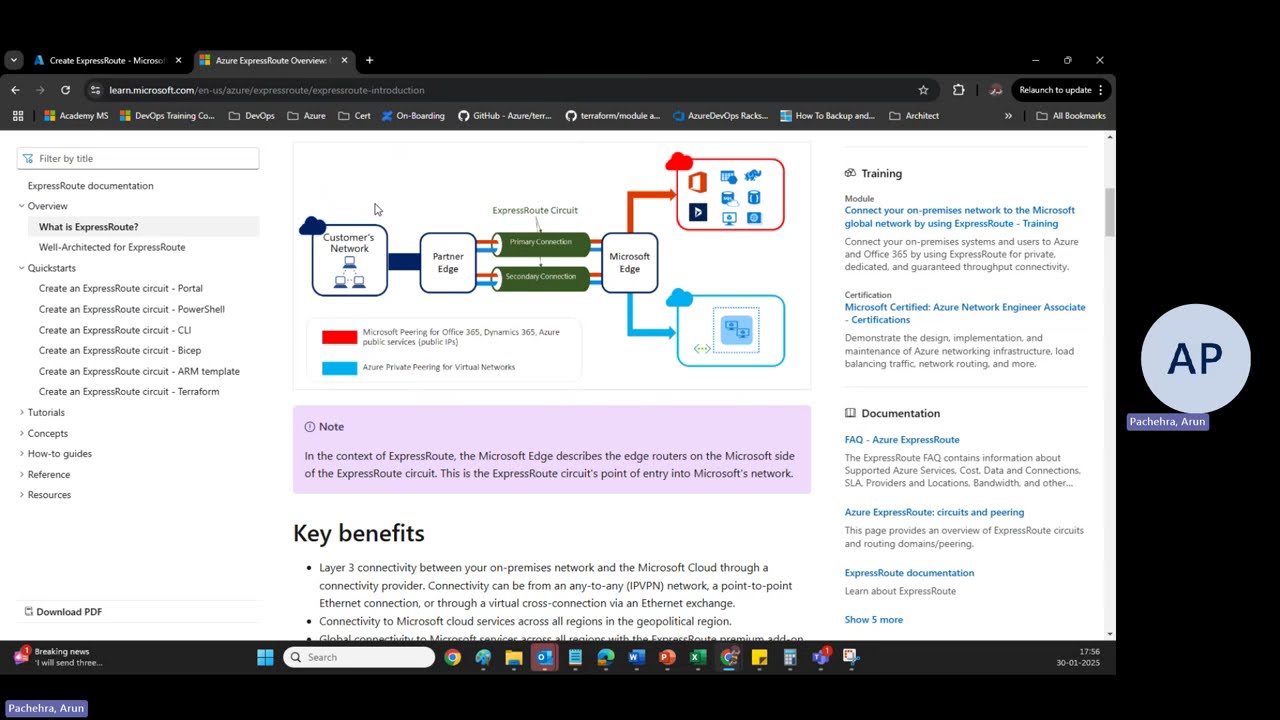Open the Breaking news widget
Viewport: 1280px width, 720px height.
(x=58, y=657)
